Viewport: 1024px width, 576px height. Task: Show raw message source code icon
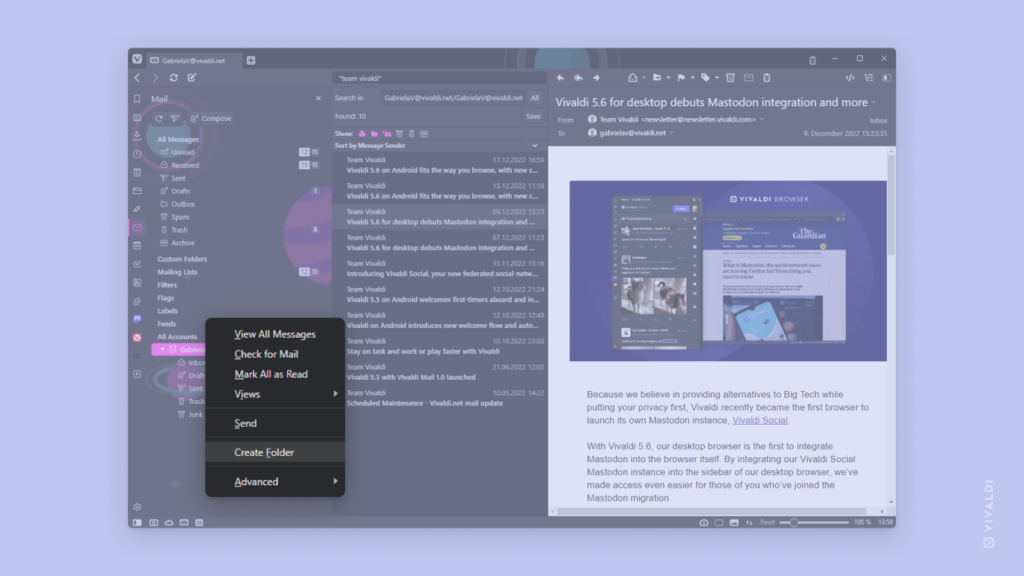[x=850, y=78]
